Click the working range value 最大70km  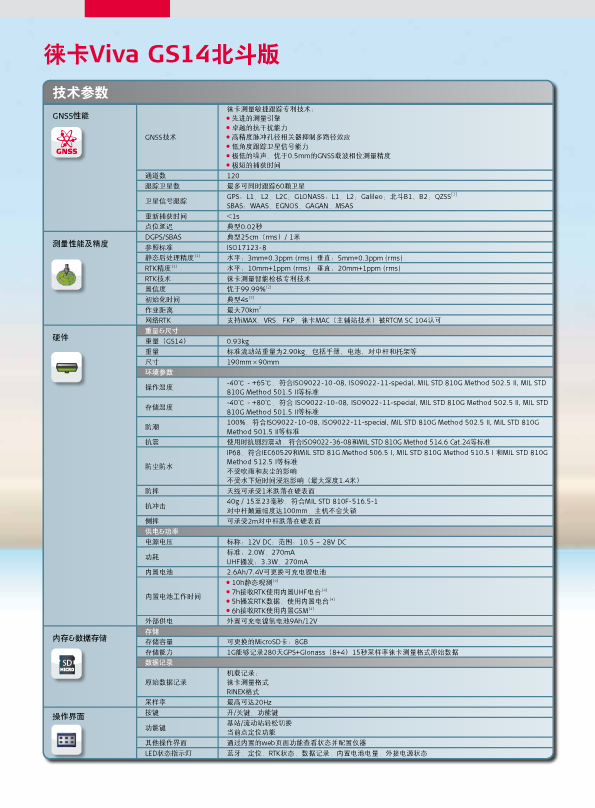[x=244, y=310]
